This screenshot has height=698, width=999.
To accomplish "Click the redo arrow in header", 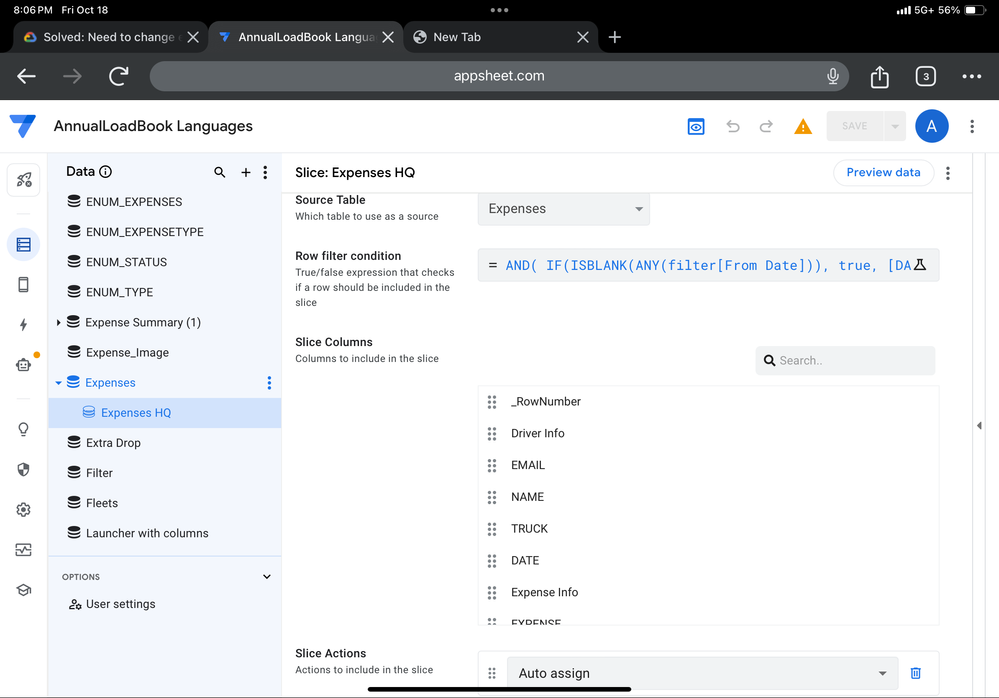I will (766, 126).
